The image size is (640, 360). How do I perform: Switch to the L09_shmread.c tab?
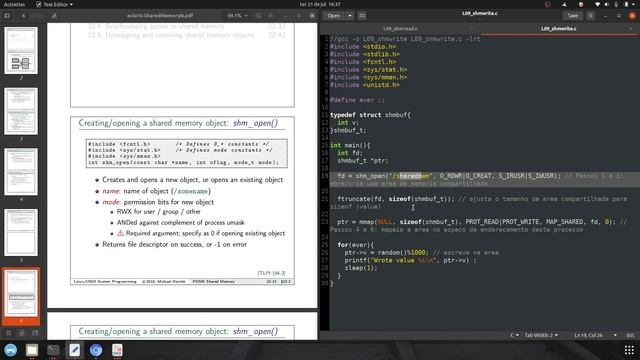(x=400, y=29)
